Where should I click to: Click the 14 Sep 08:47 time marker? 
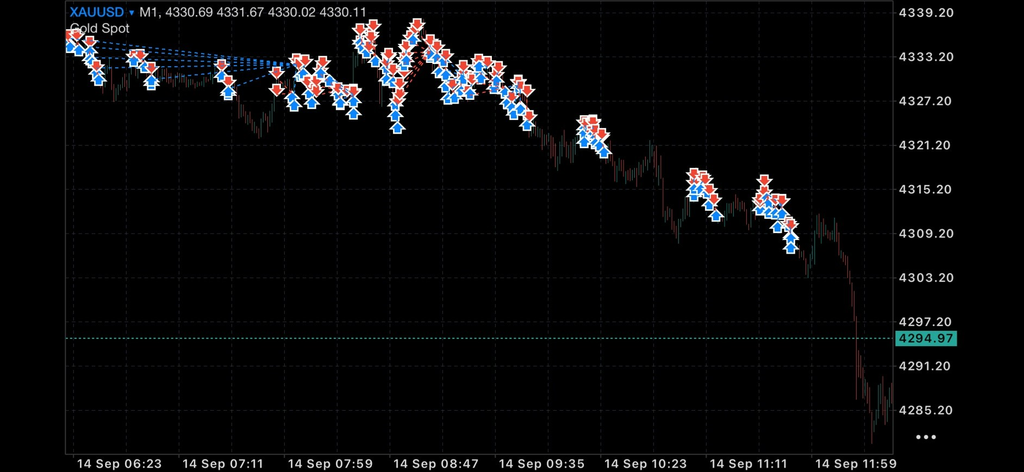click(436, 464)
